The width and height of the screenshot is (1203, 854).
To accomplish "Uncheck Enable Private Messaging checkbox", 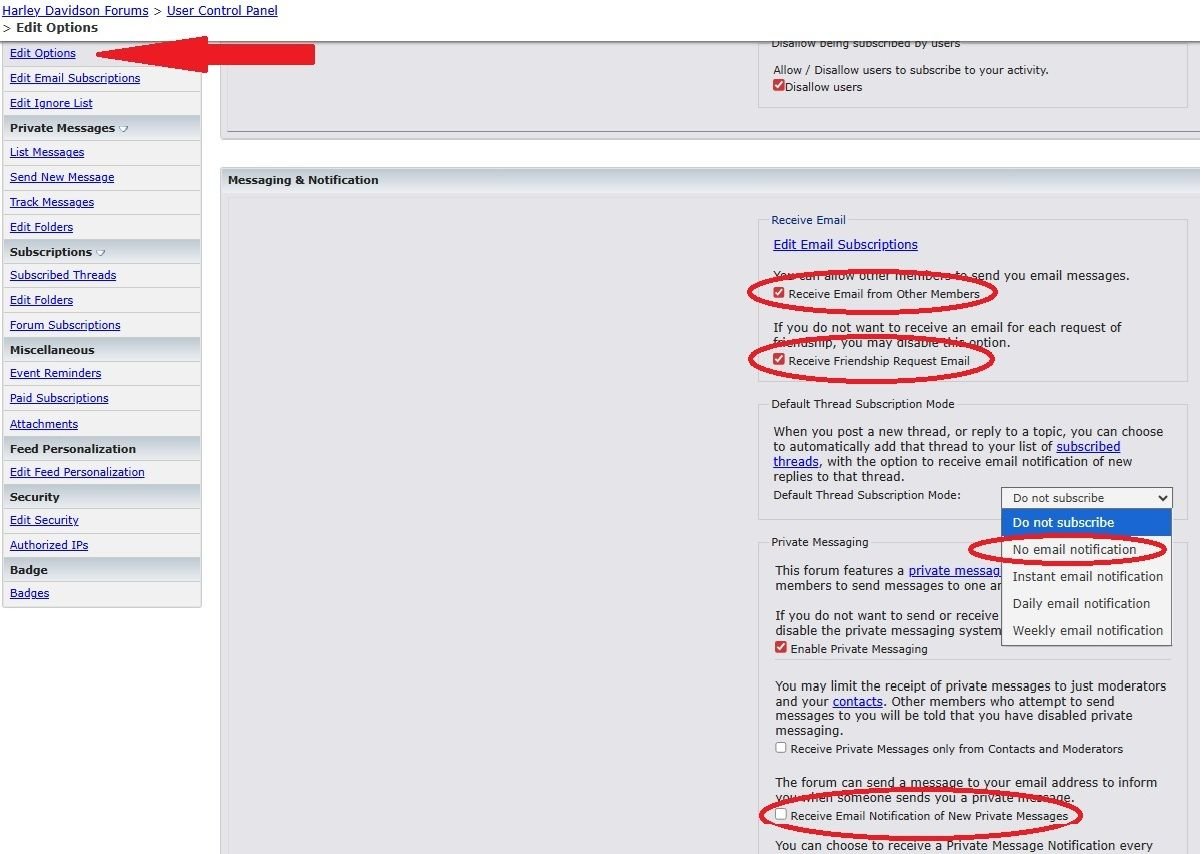I will pos(781,648).
